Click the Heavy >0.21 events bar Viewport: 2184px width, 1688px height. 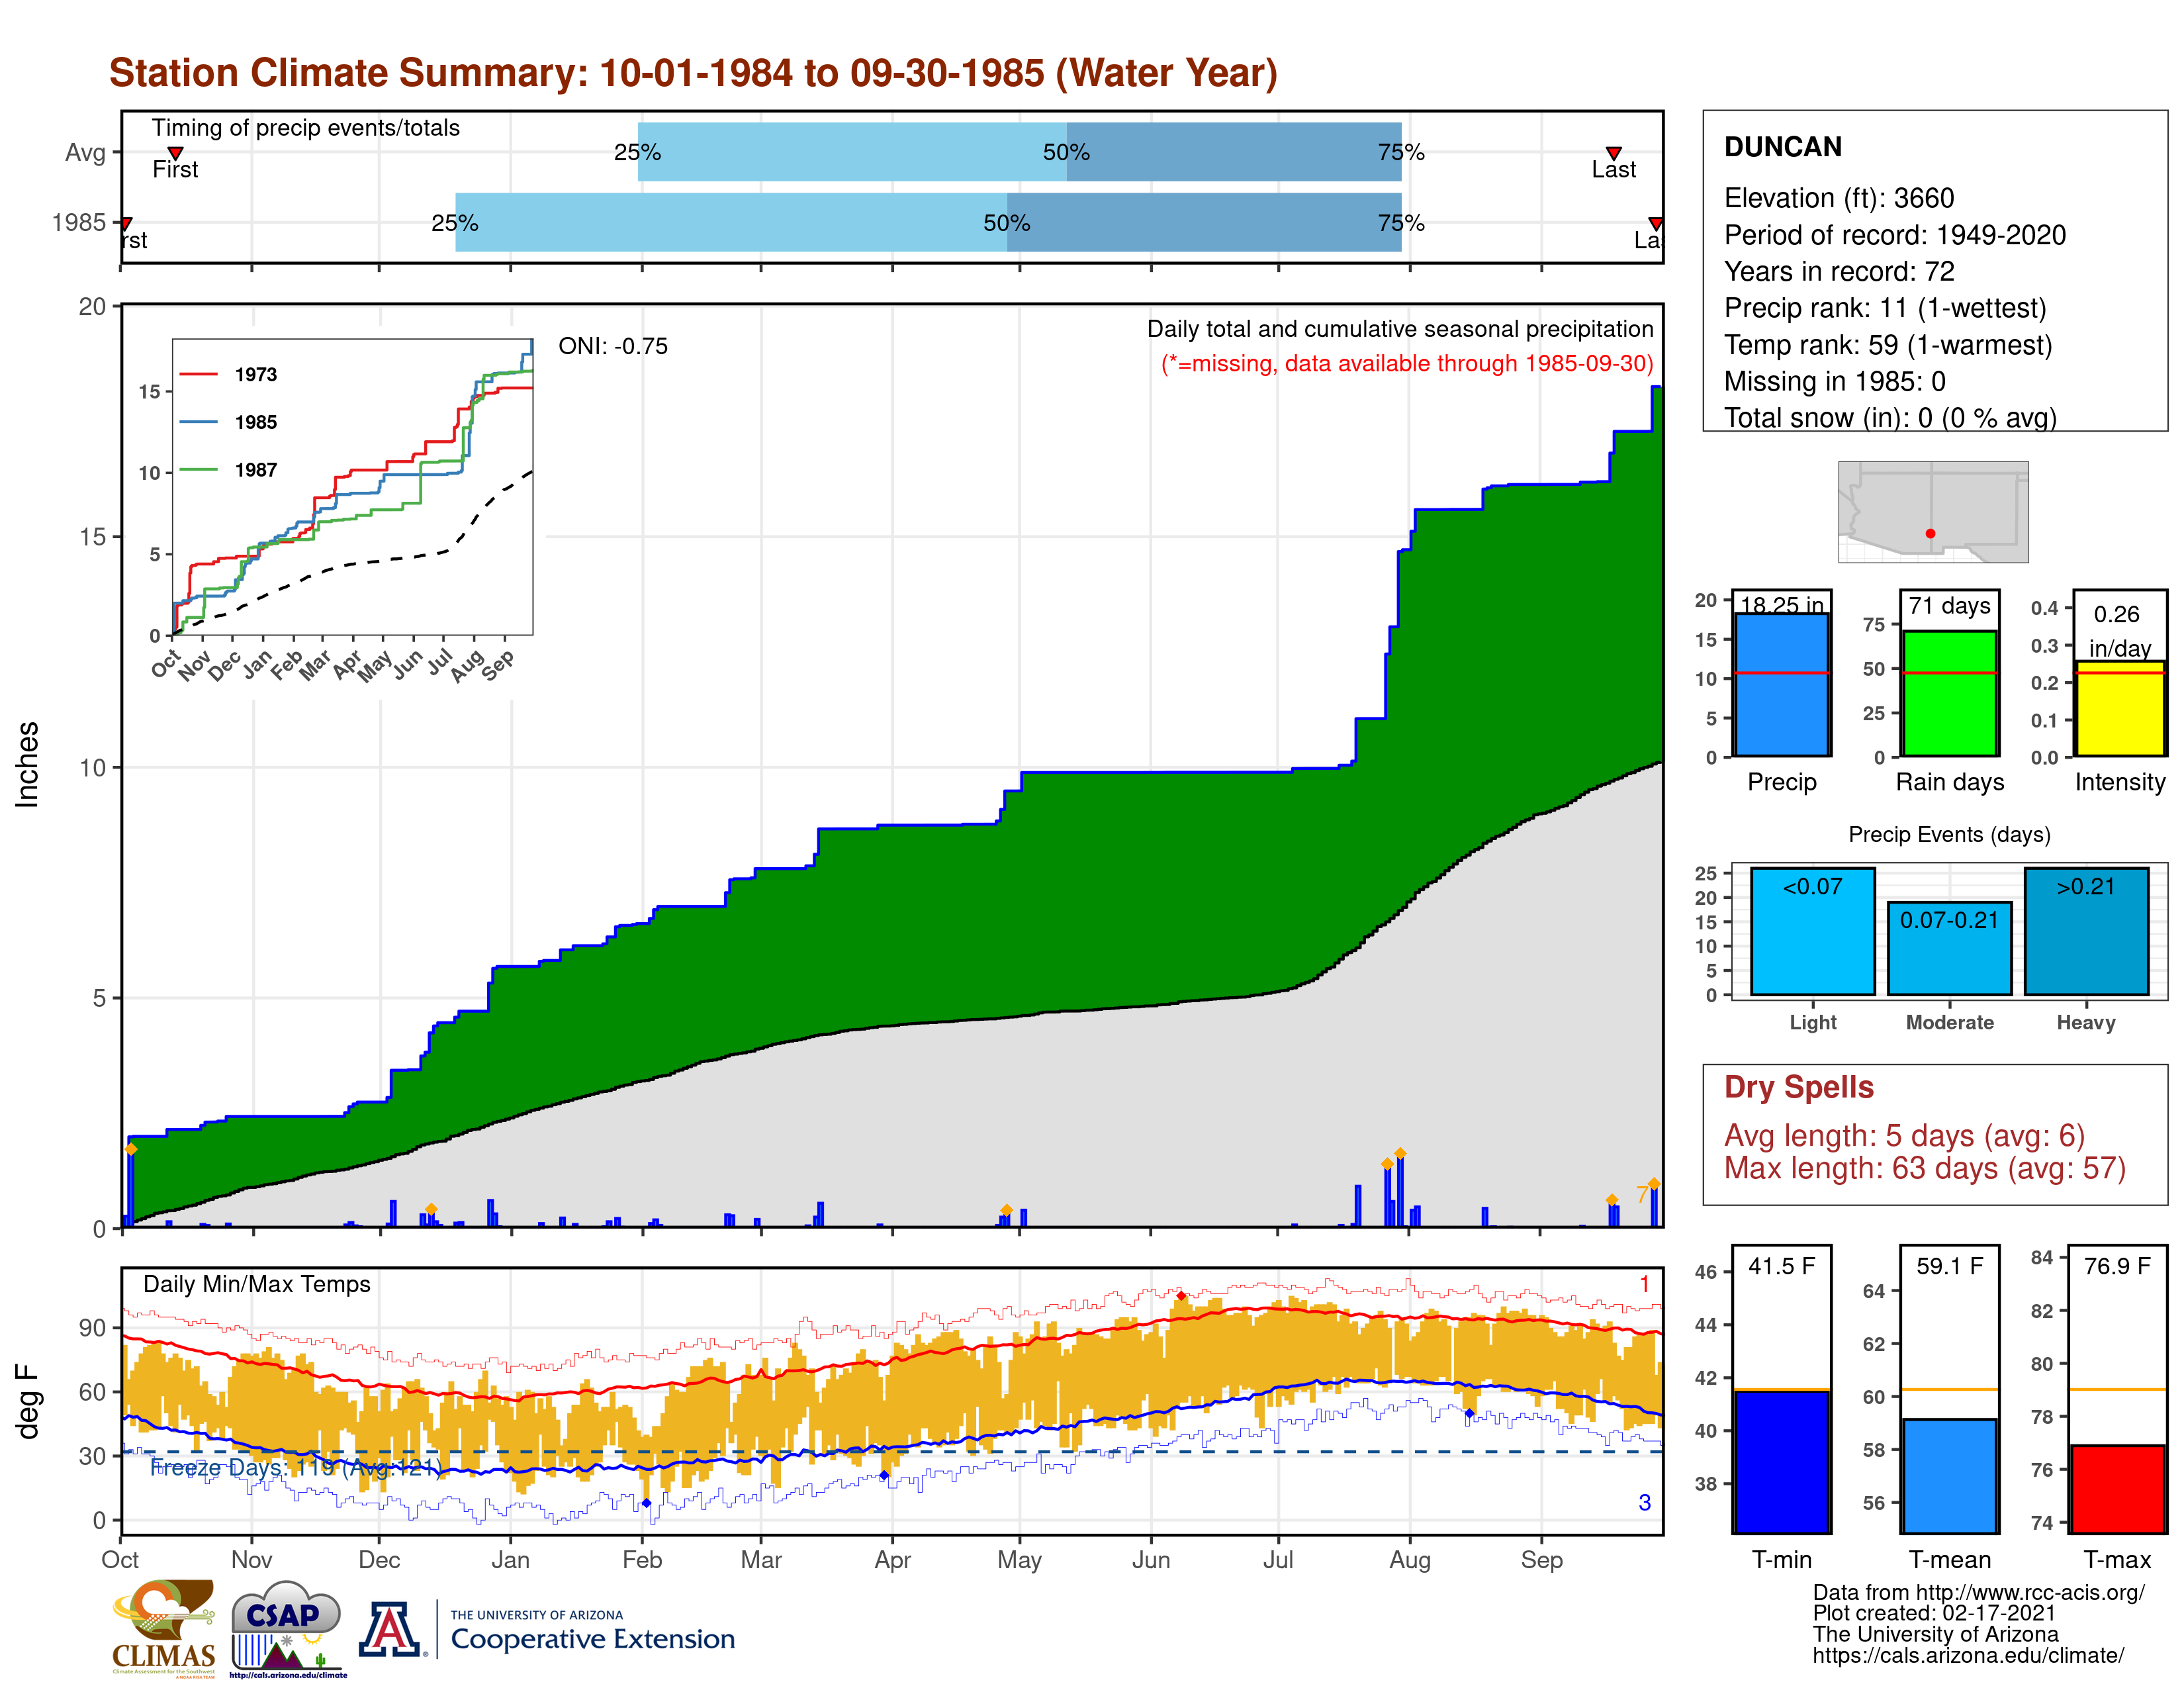point(2086,931)
